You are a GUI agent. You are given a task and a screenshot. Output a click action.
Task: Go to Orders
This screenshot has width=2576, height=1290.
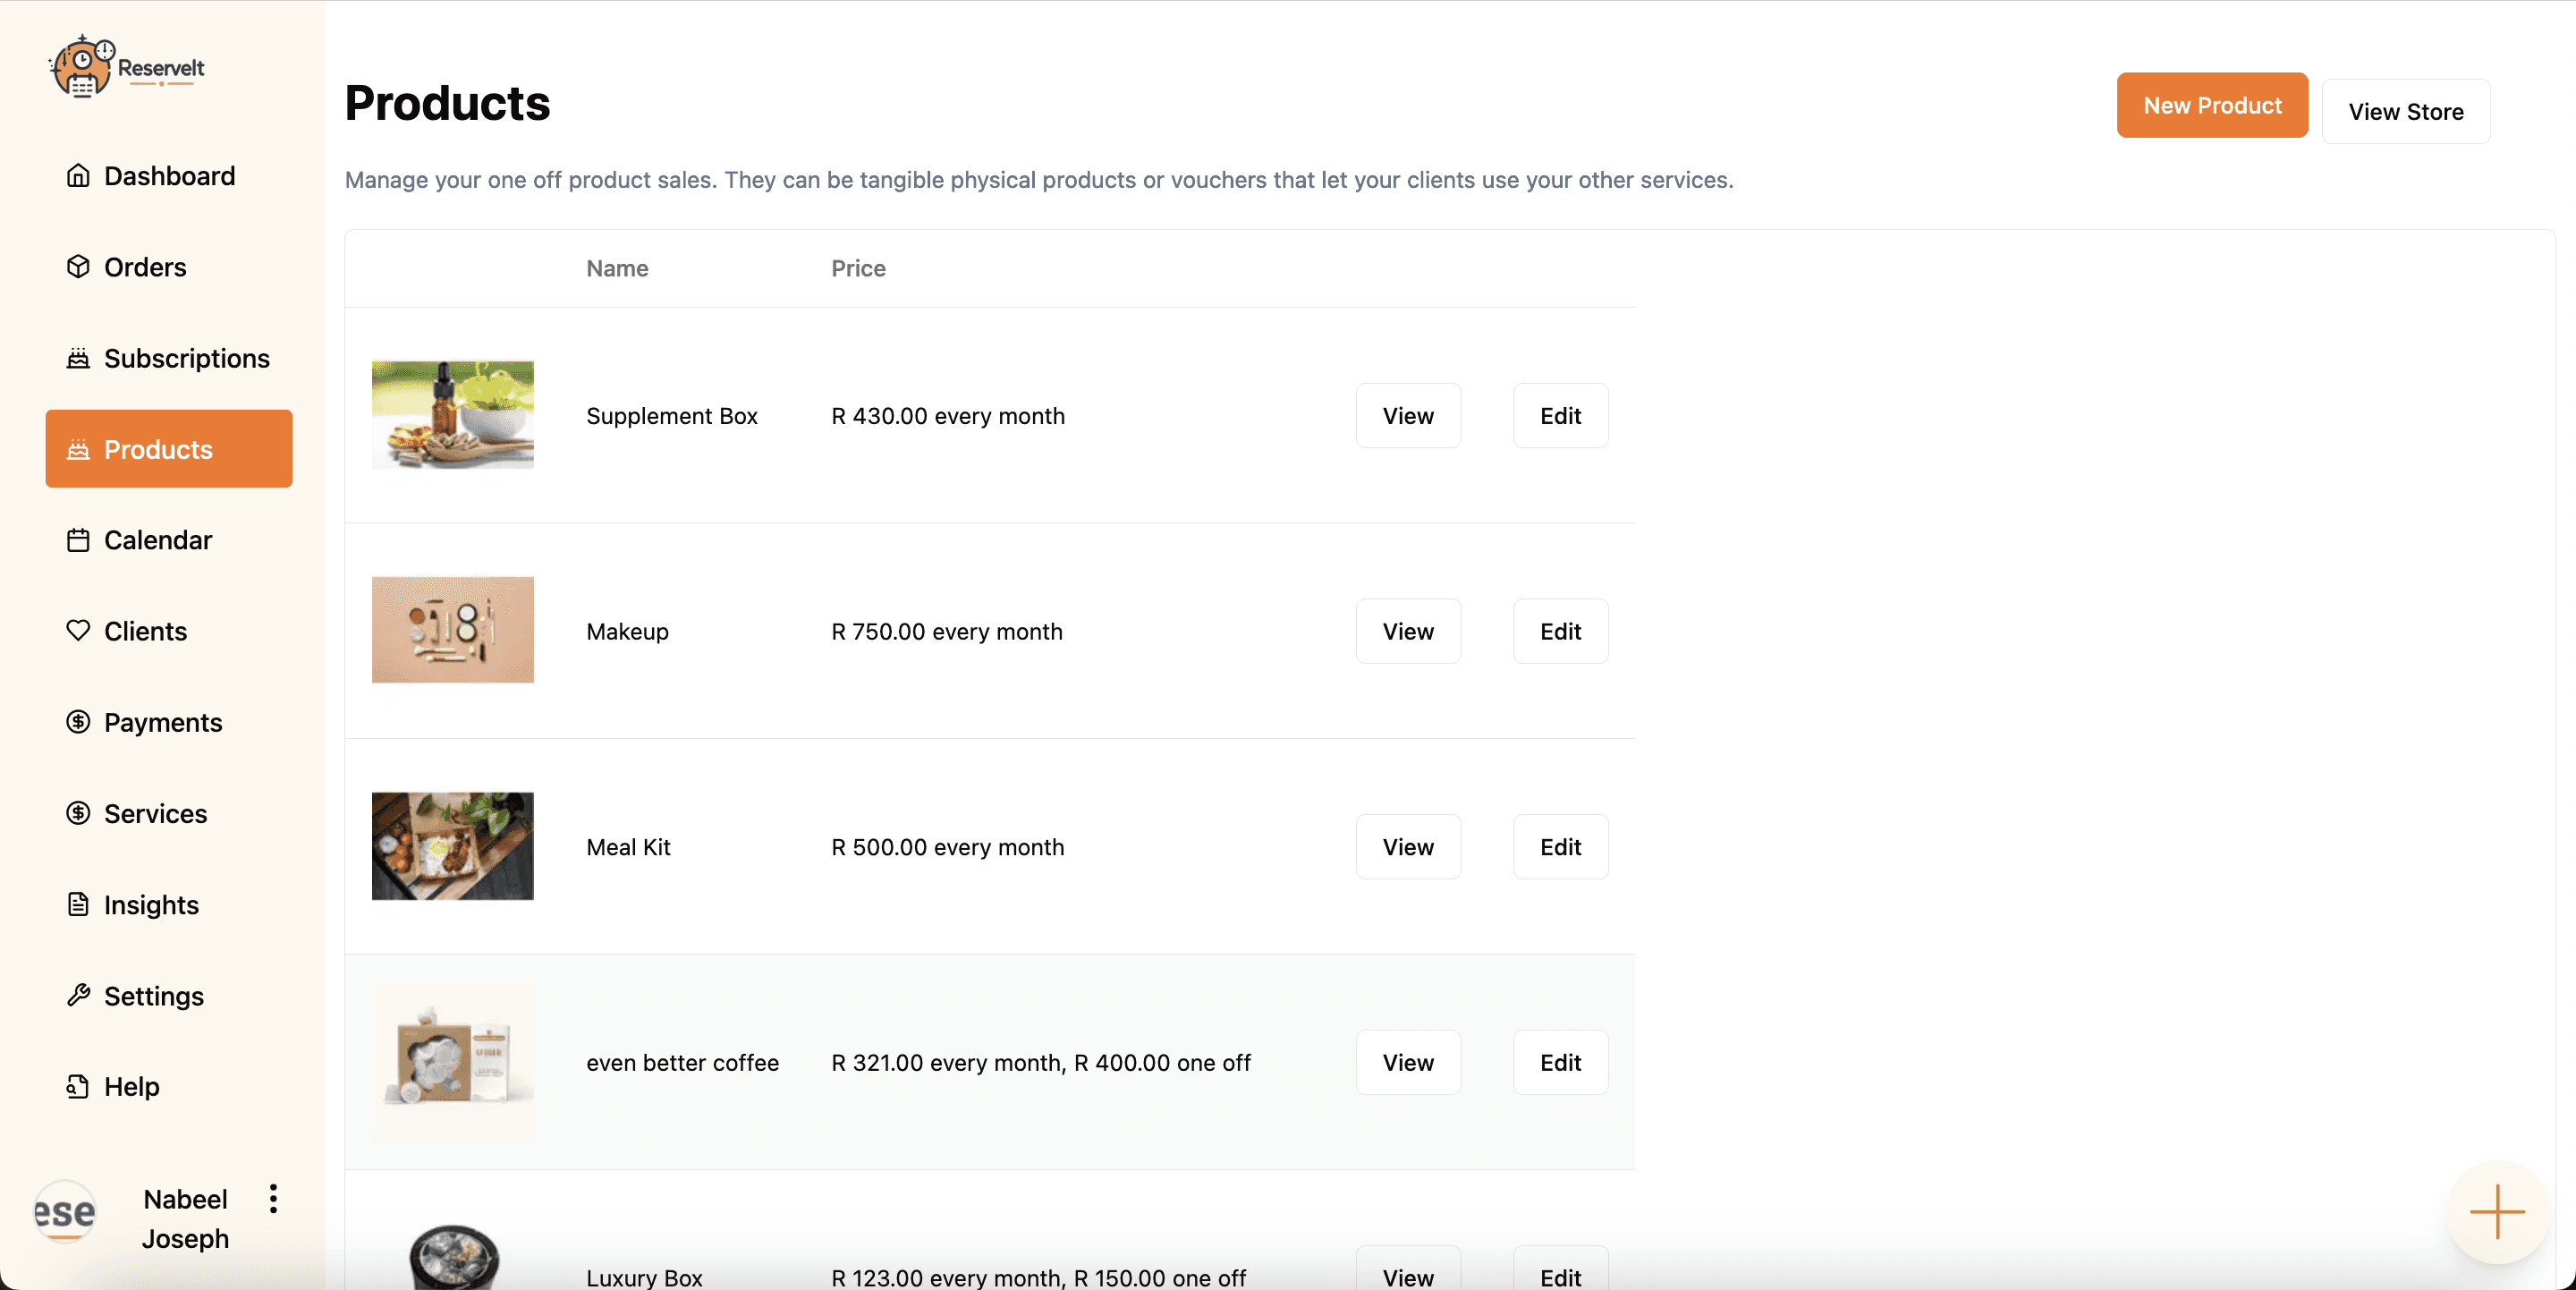169,267
